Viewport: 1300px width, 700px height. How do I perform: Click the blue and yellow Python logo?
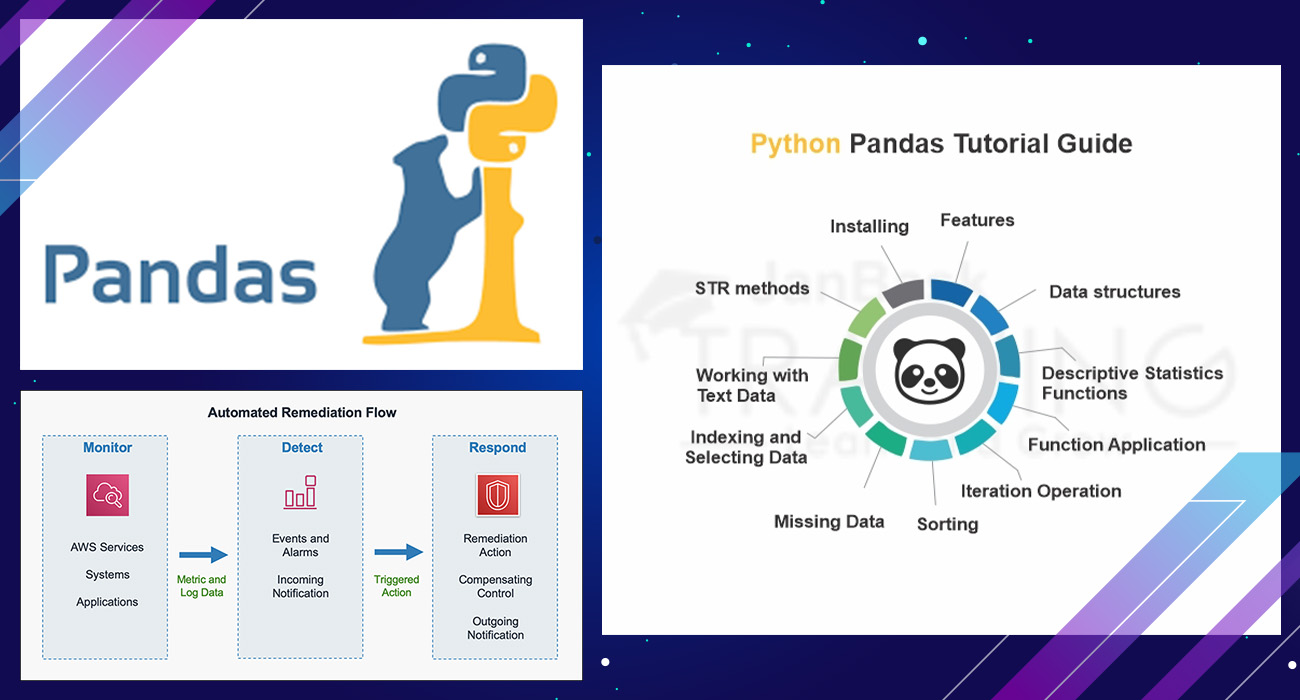pos(497,109)
